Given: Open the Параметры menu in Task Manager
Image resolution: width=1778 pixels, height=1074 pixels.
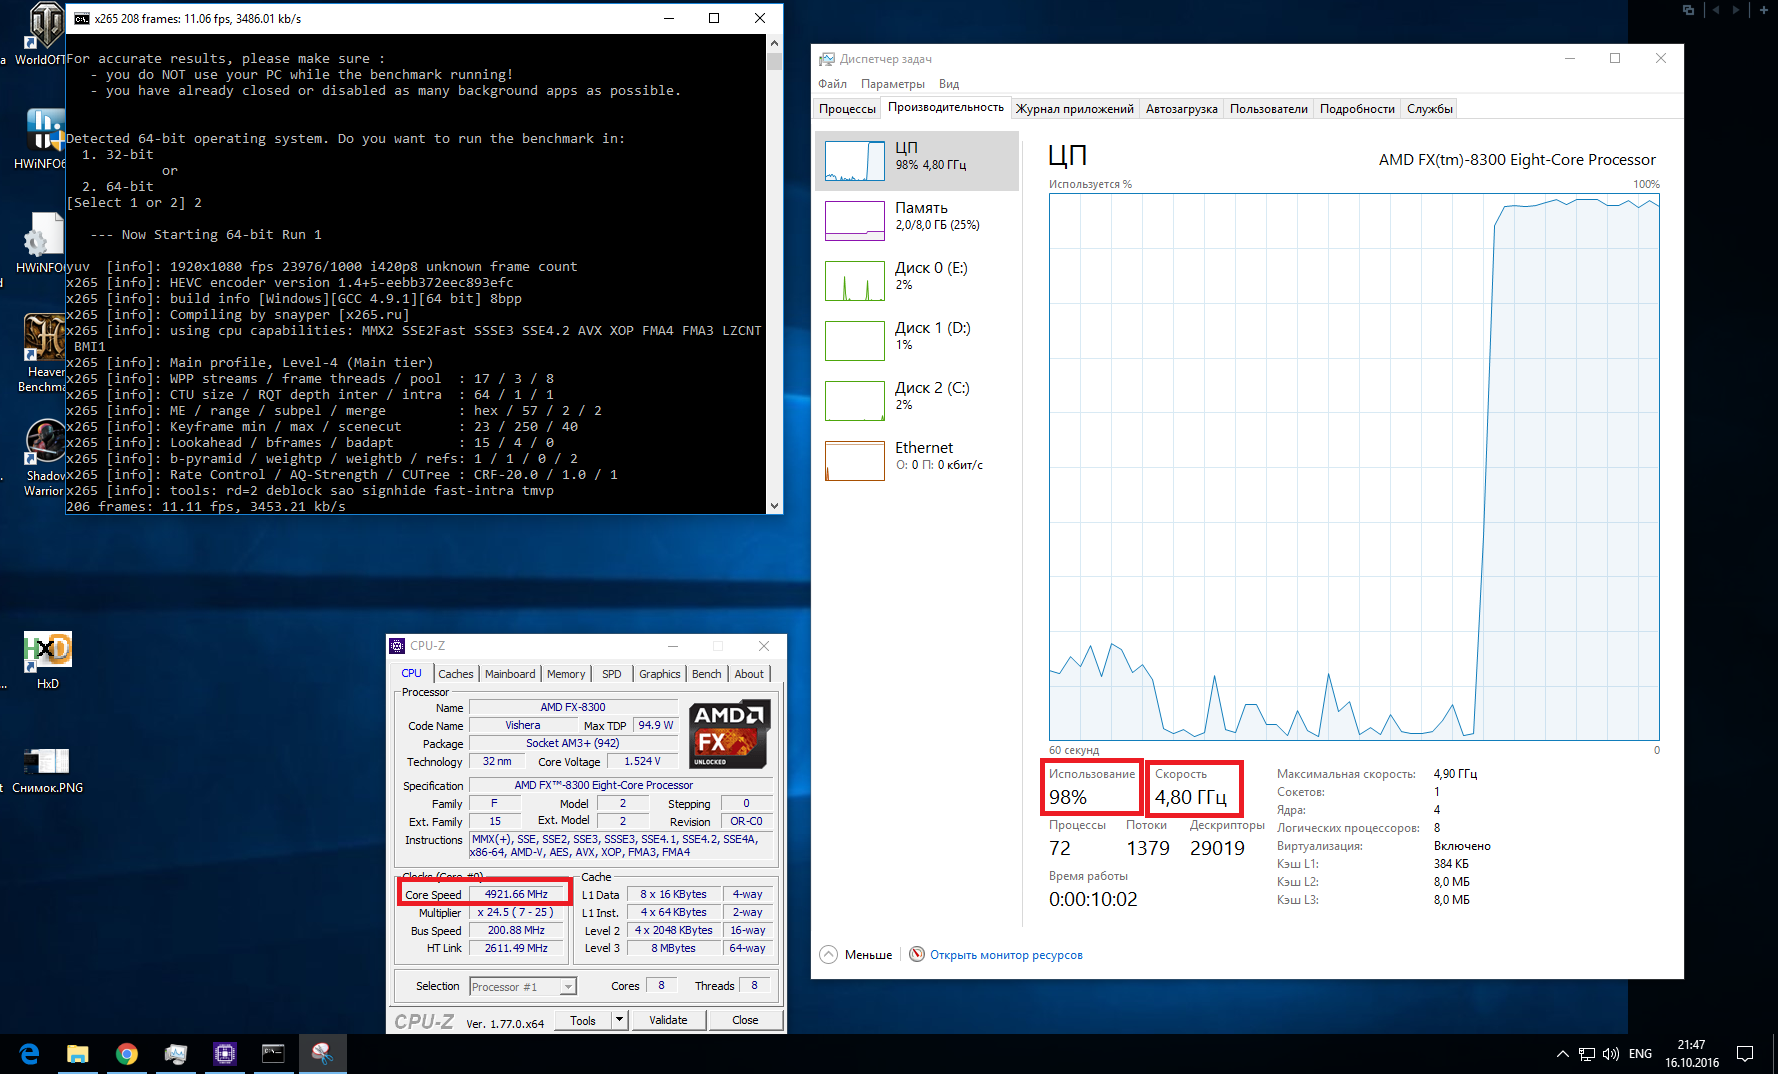Looking at the screenshot, I should coord(892,84).
